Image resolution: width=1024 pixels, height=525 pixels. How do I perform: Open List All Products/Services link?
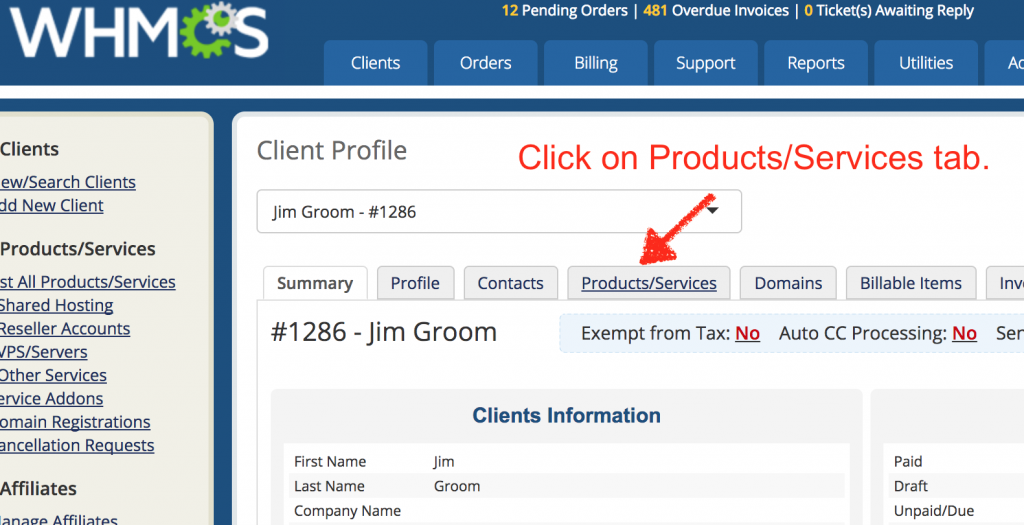coord(87,282)
